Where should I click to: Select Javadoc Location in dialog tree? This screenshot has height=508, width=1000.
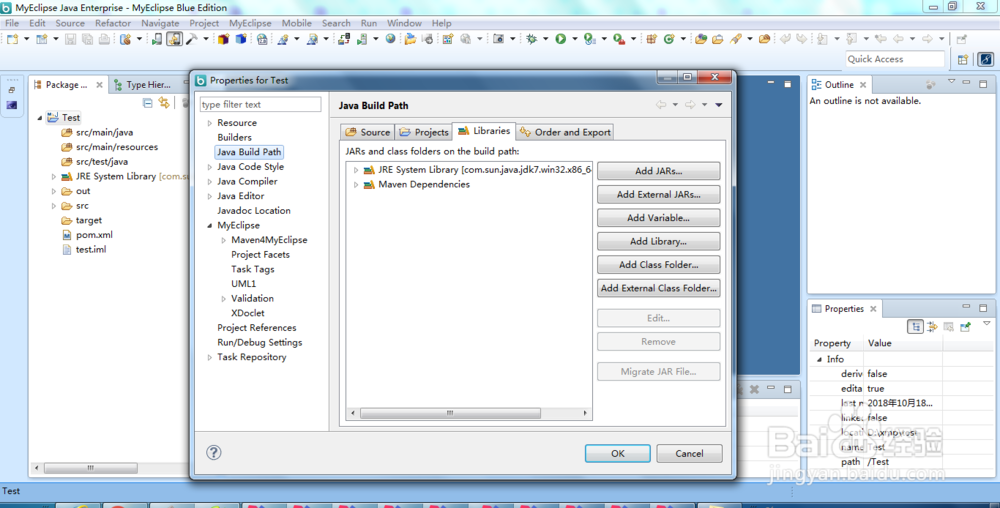tap(254, 211)
